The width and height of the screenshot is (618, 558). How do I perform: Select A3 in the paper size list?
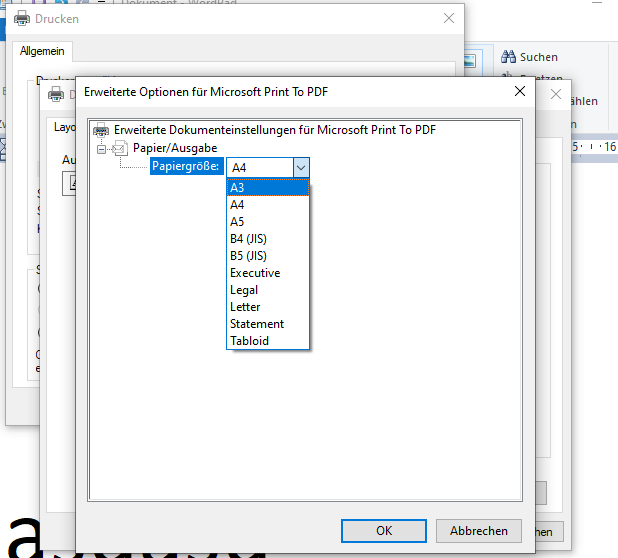[268, 188]
